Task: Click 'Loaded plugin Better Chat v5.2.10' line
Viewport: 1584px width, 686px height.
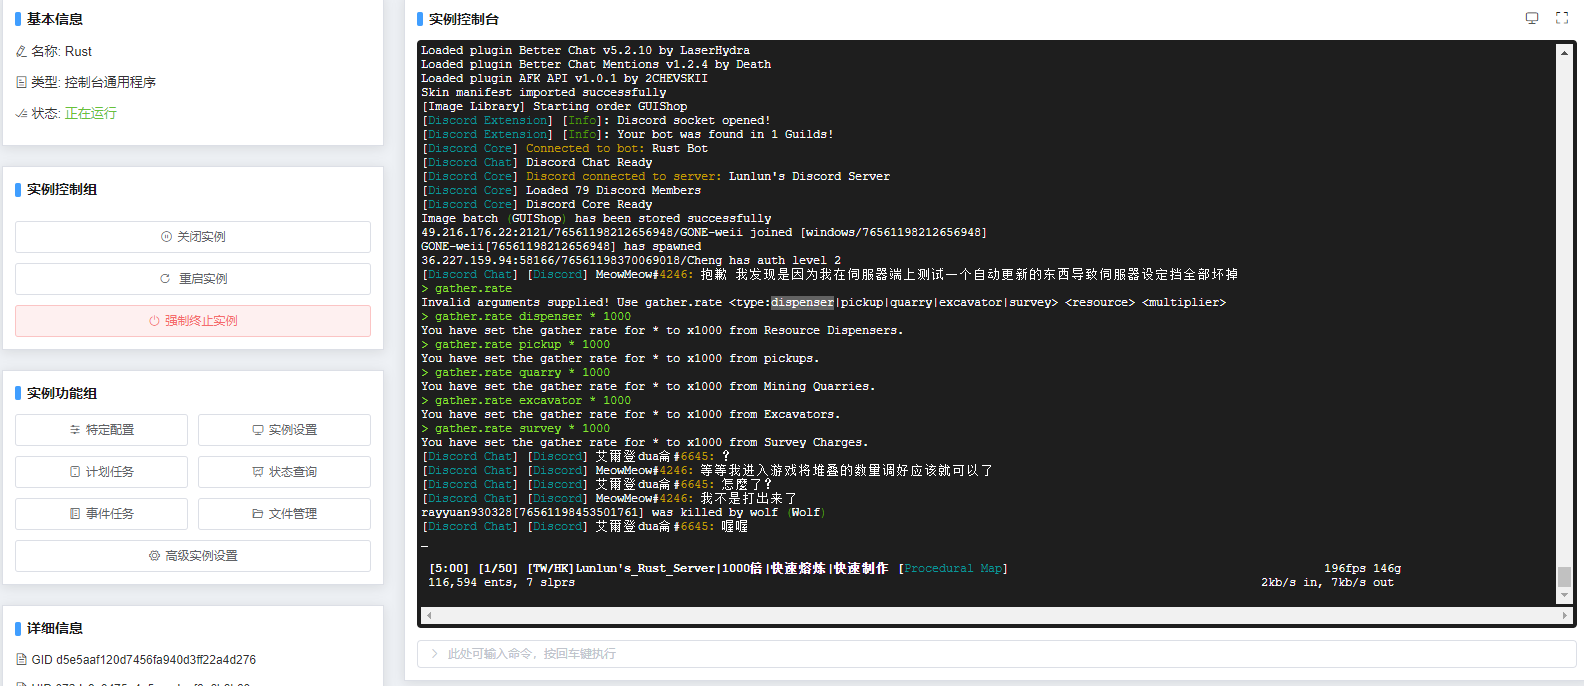Action: [x=585, y=50]
